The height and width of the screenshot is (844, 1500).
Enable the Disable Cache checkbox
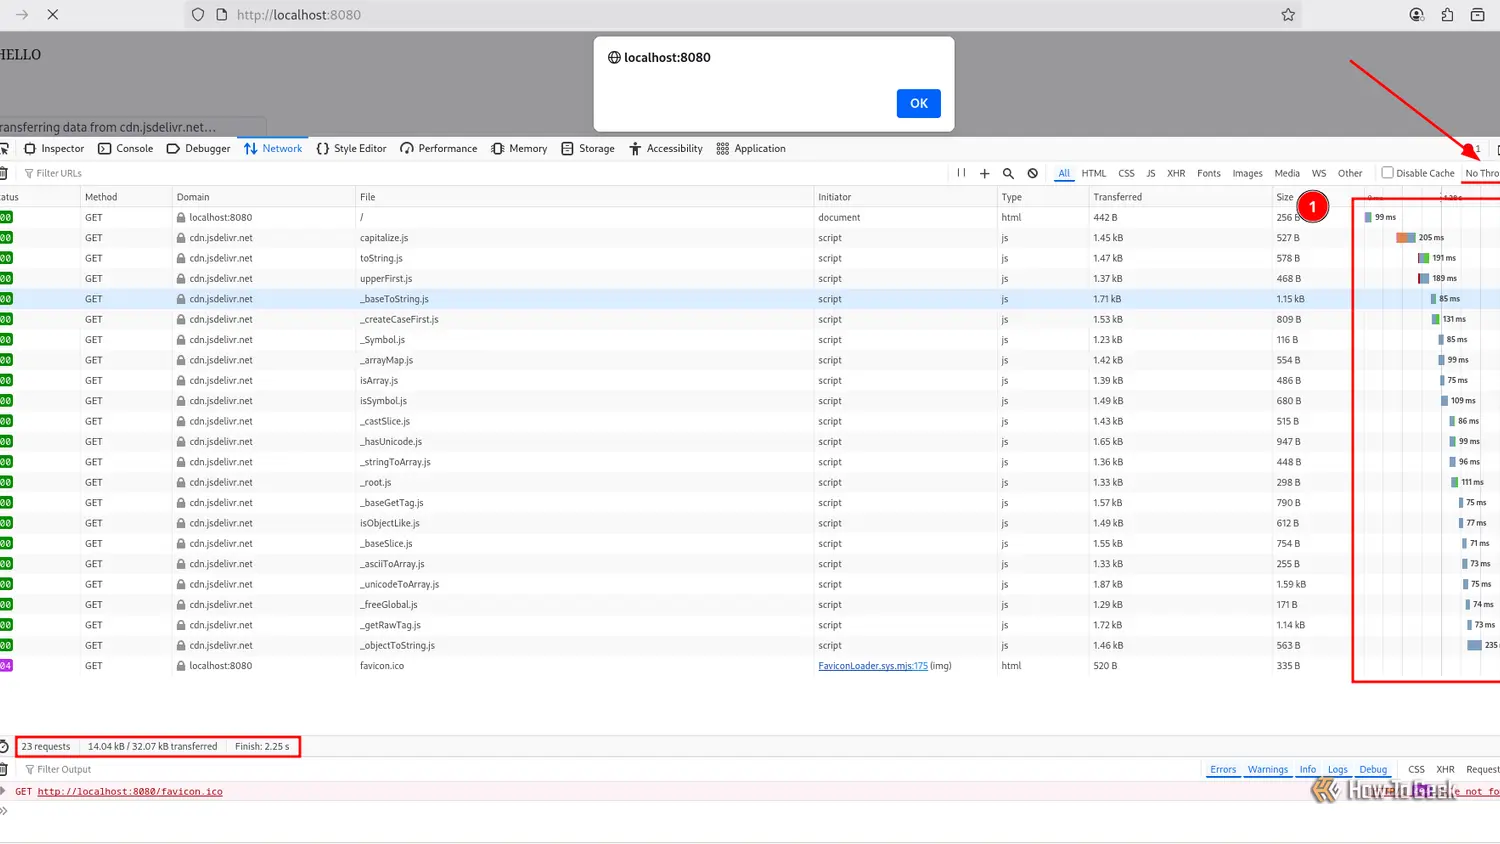[1387, 172]
